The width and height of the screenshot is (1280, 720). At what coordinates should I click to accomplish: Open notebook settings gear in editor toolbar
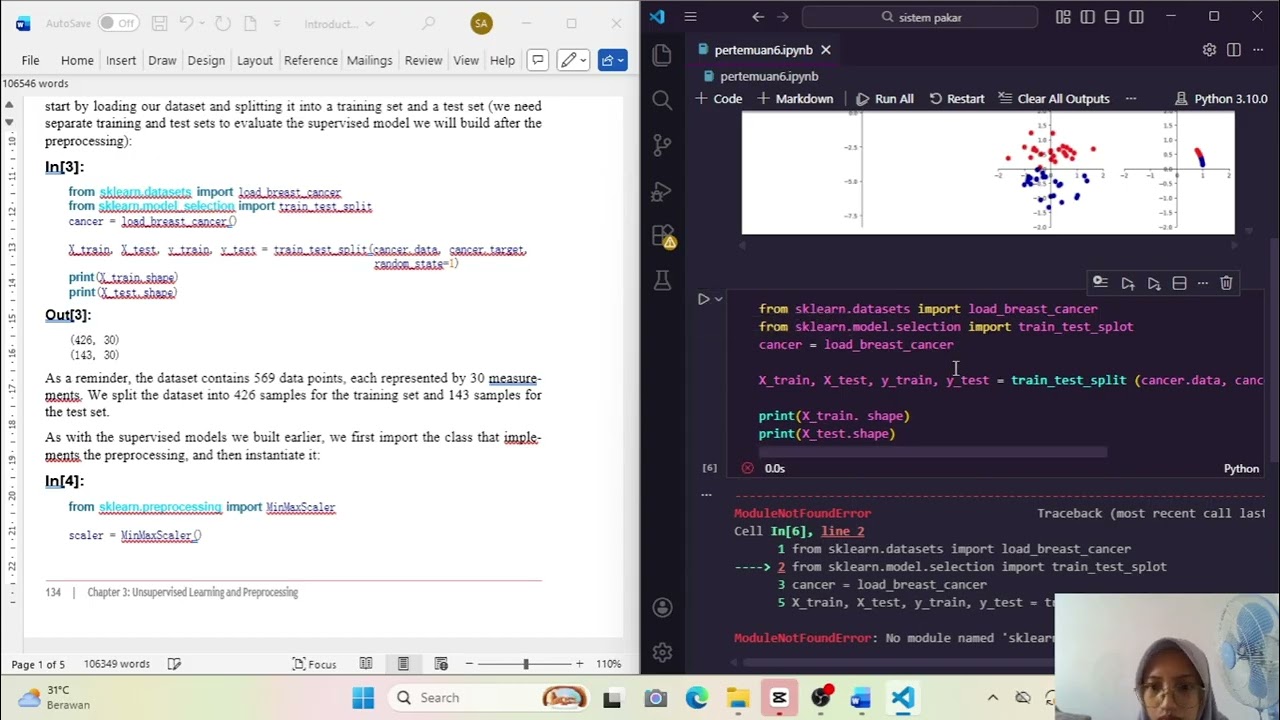(x=1209, y=50)
